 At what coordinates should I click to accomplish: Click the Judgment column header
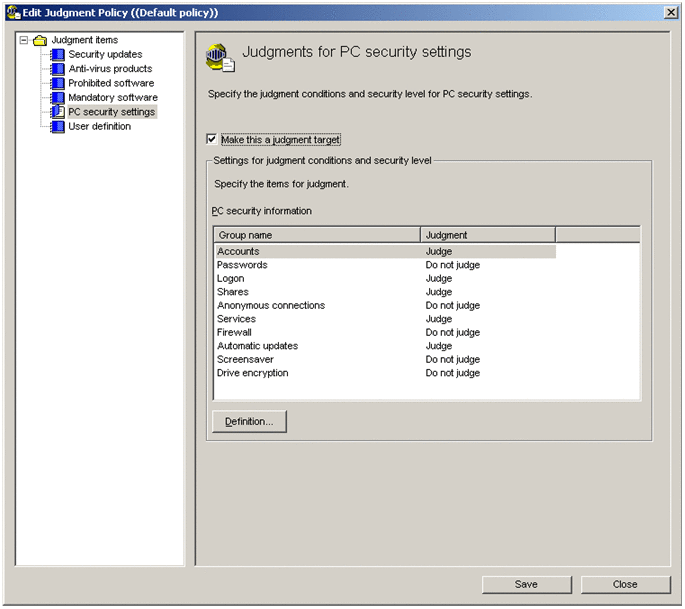(x=488, y=235)
